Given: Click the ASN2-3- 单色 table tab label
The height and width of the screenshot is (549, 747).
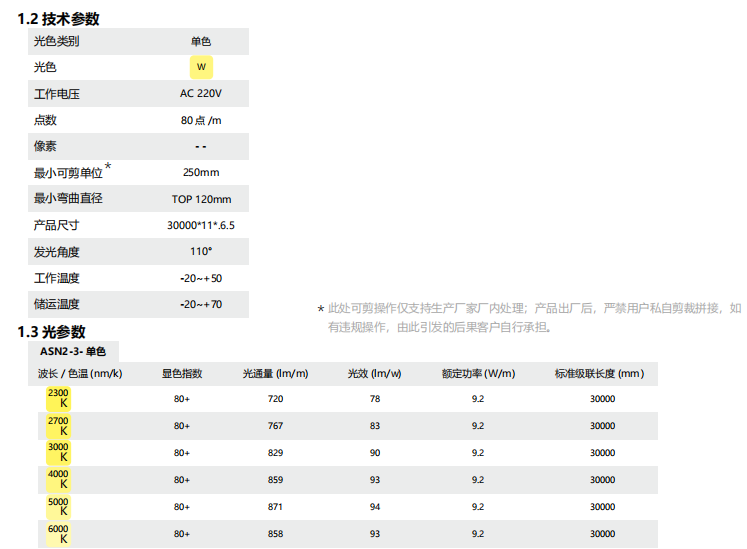Looking at the screenshot, I should click(70, 351).
